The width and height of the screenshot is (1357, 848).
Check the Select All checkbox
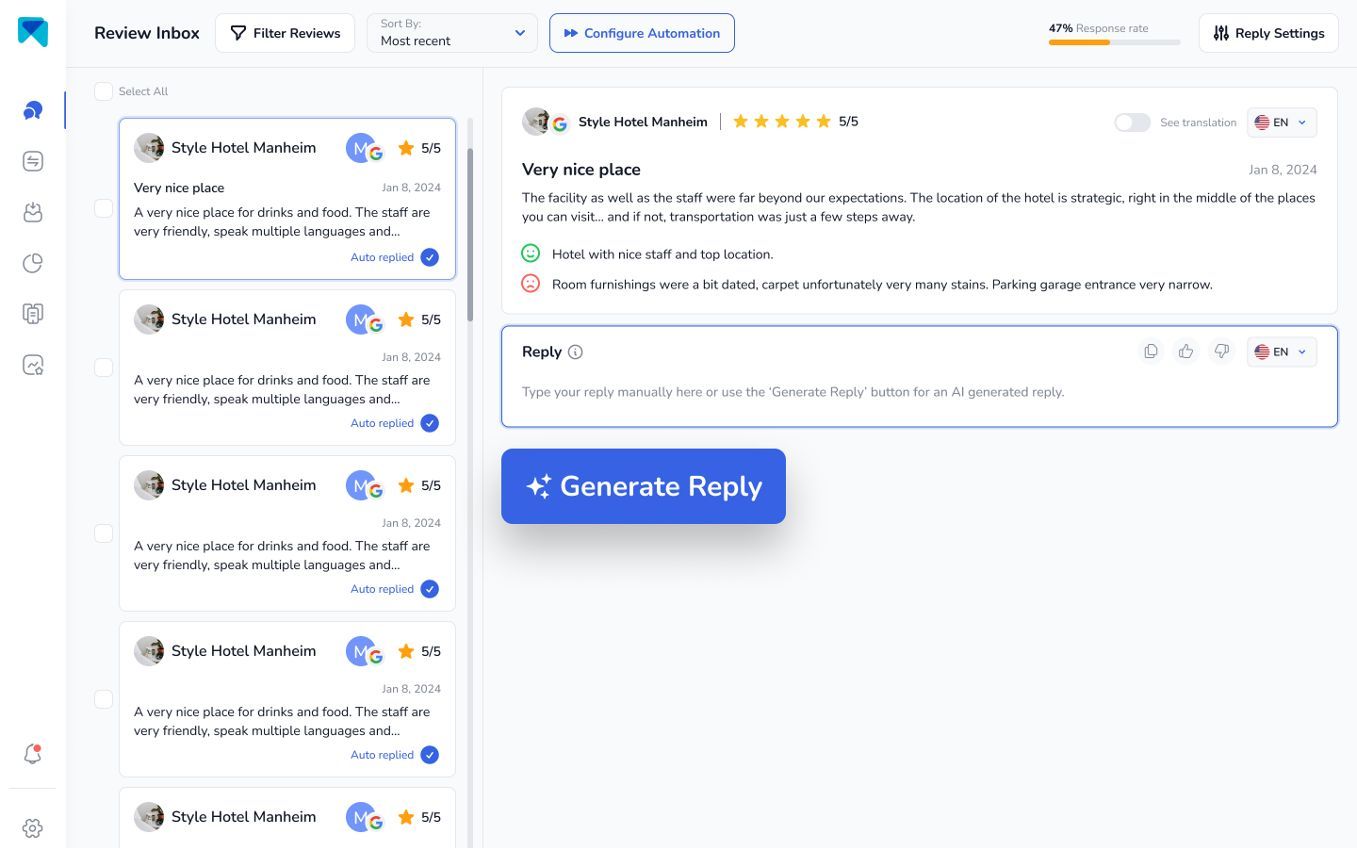(x=104, y=91)
